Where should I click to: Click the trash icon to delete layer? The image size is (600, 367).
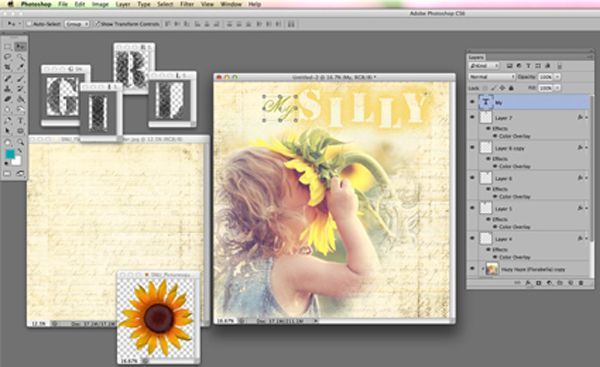[x=581, y=283]
